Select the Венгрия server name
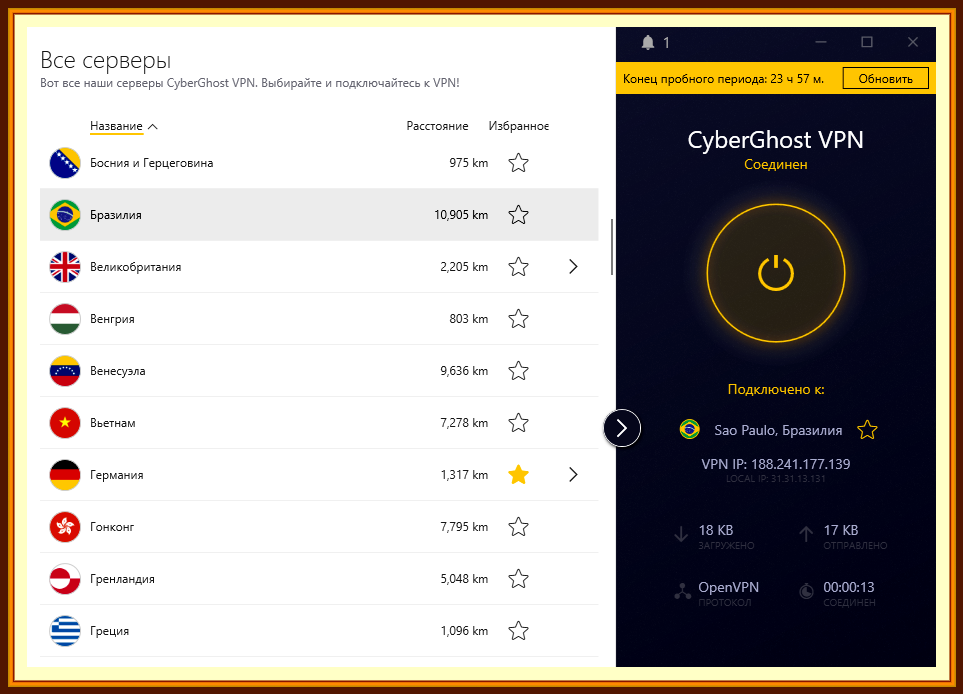The width and height of the screenshot is (963, 694). click(112, 319)
